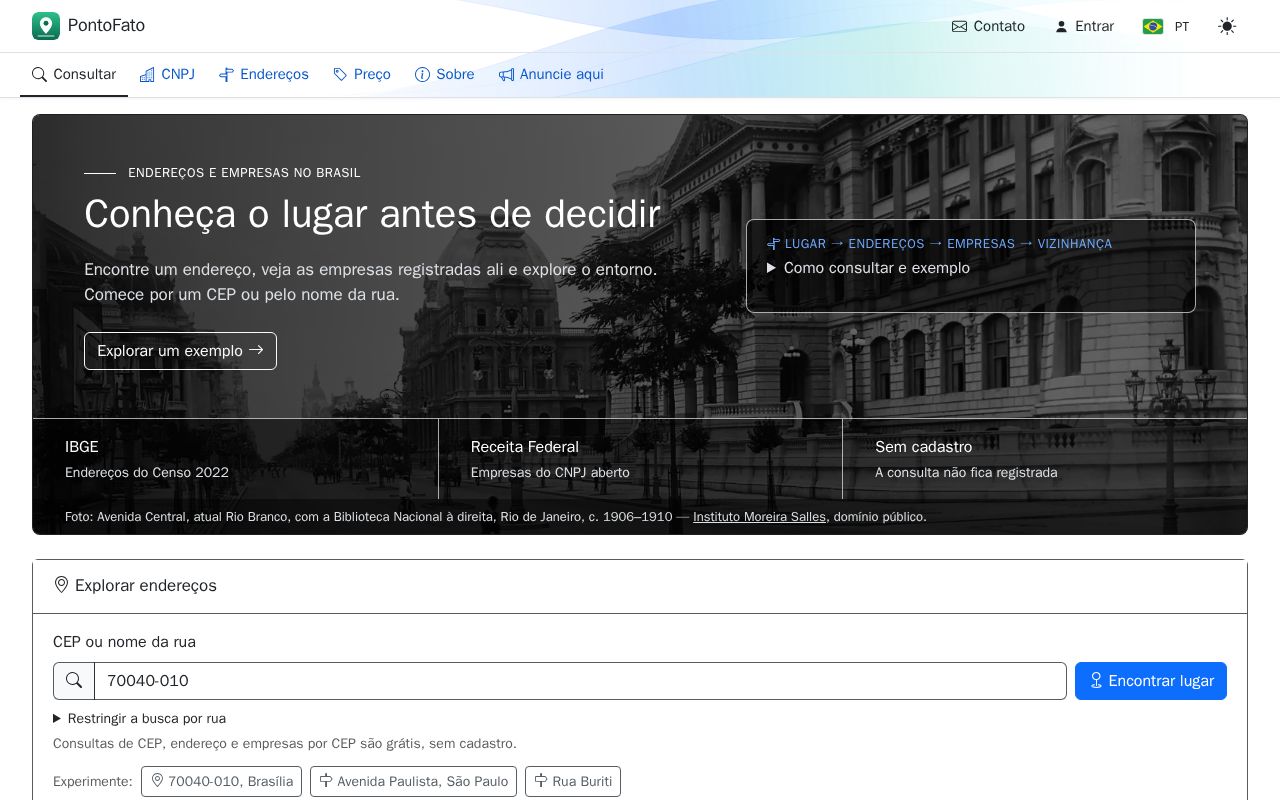Viewport: 1280px width, 800px height.
Task: Open the Anuncie aqui tab
Action: 551,75
